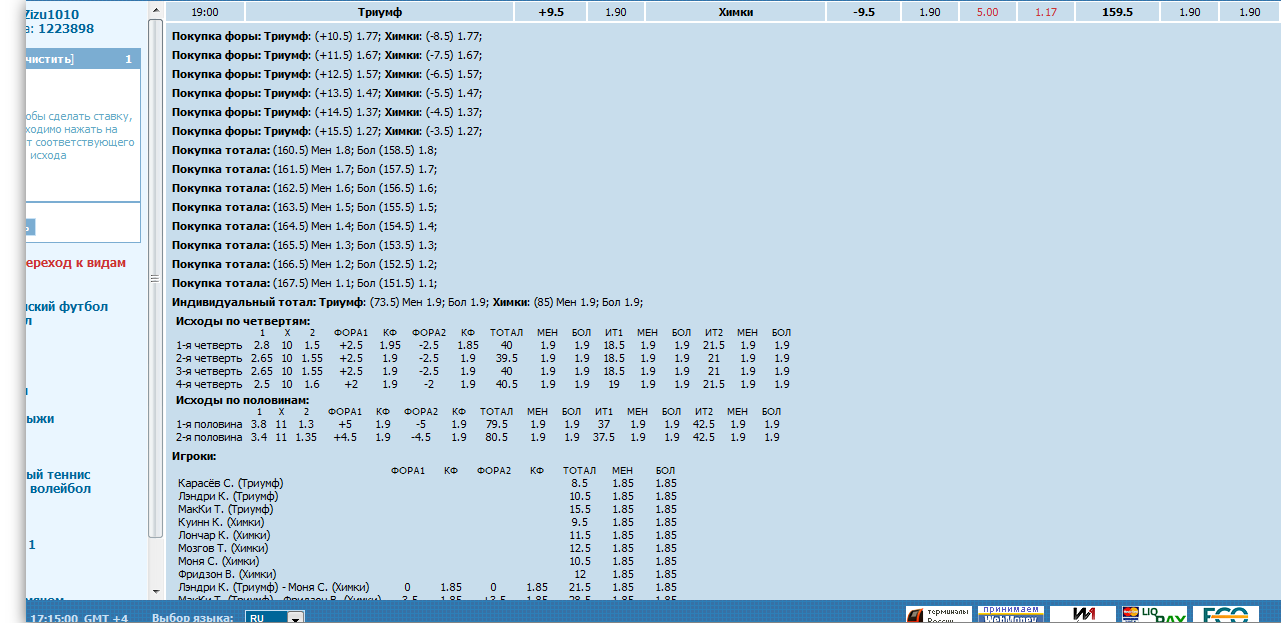
Task: Select 80.5 total in the 2-я половина row
Action: tap(496, 437)
